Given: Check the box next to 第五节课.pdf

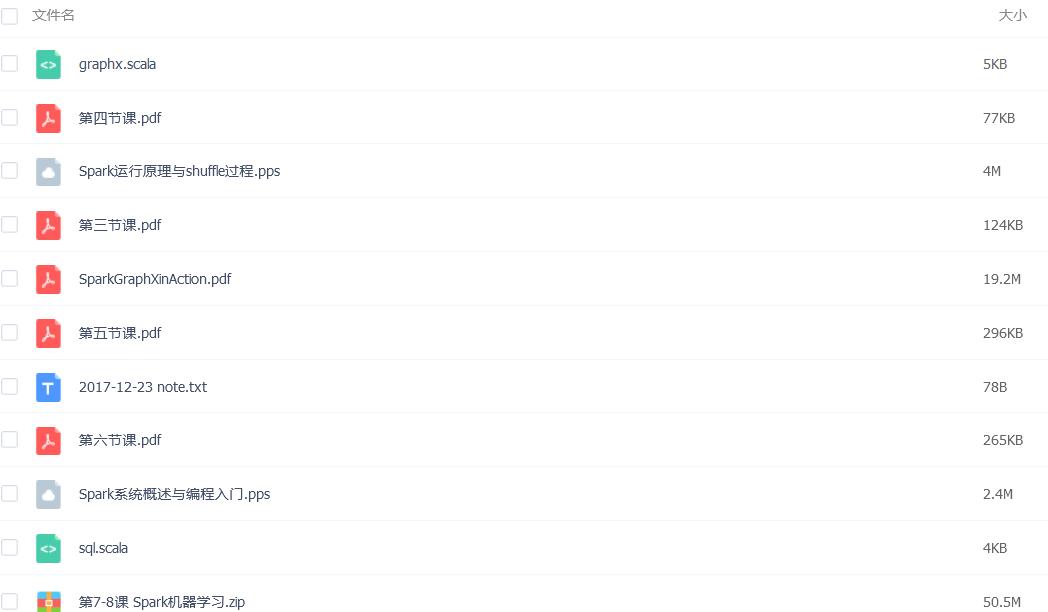Looking at the screenshot, I should pos(9,332).
